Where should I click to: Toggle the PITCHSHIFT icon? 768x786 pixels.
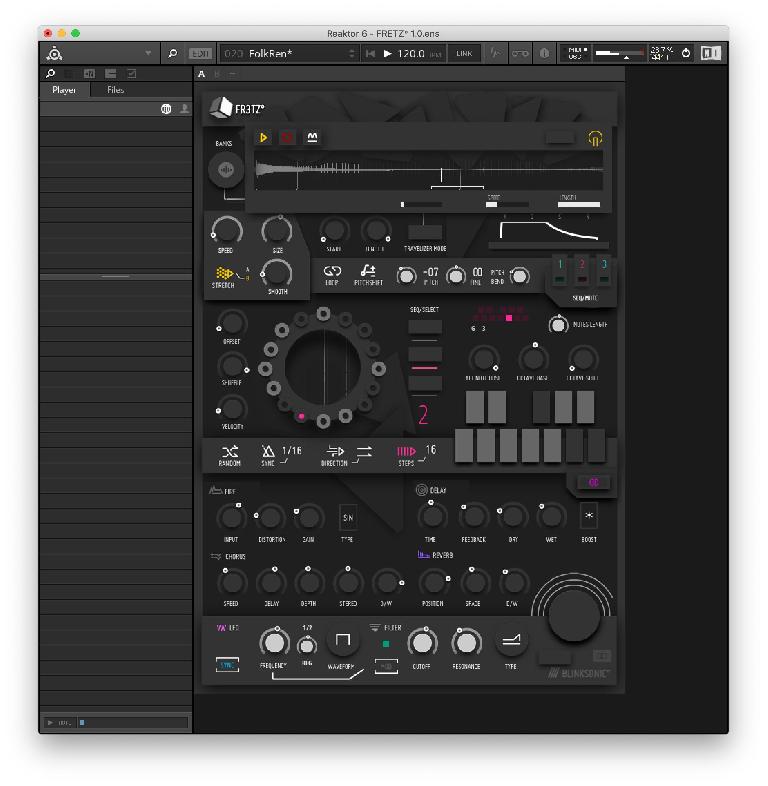pos(368,271)
